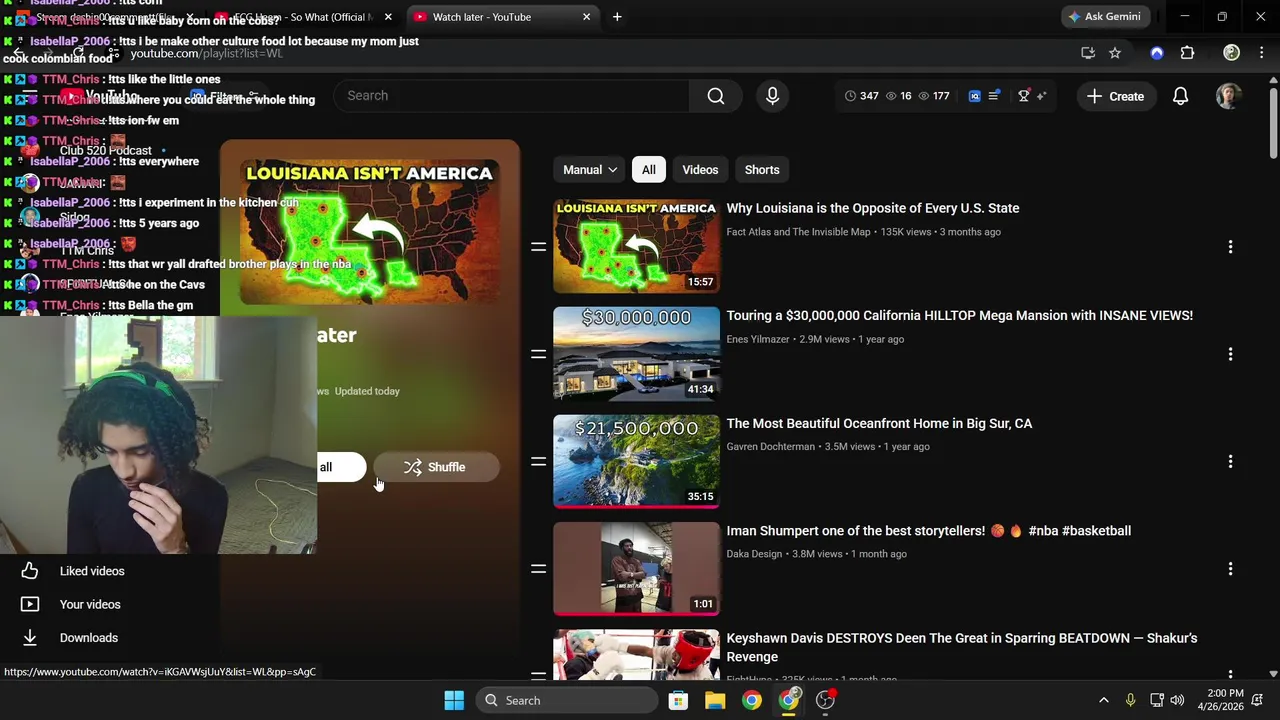This screenshot has height=720, width=1280.
Task: Open a new browser tab
Action: click(x=617, y=17)
